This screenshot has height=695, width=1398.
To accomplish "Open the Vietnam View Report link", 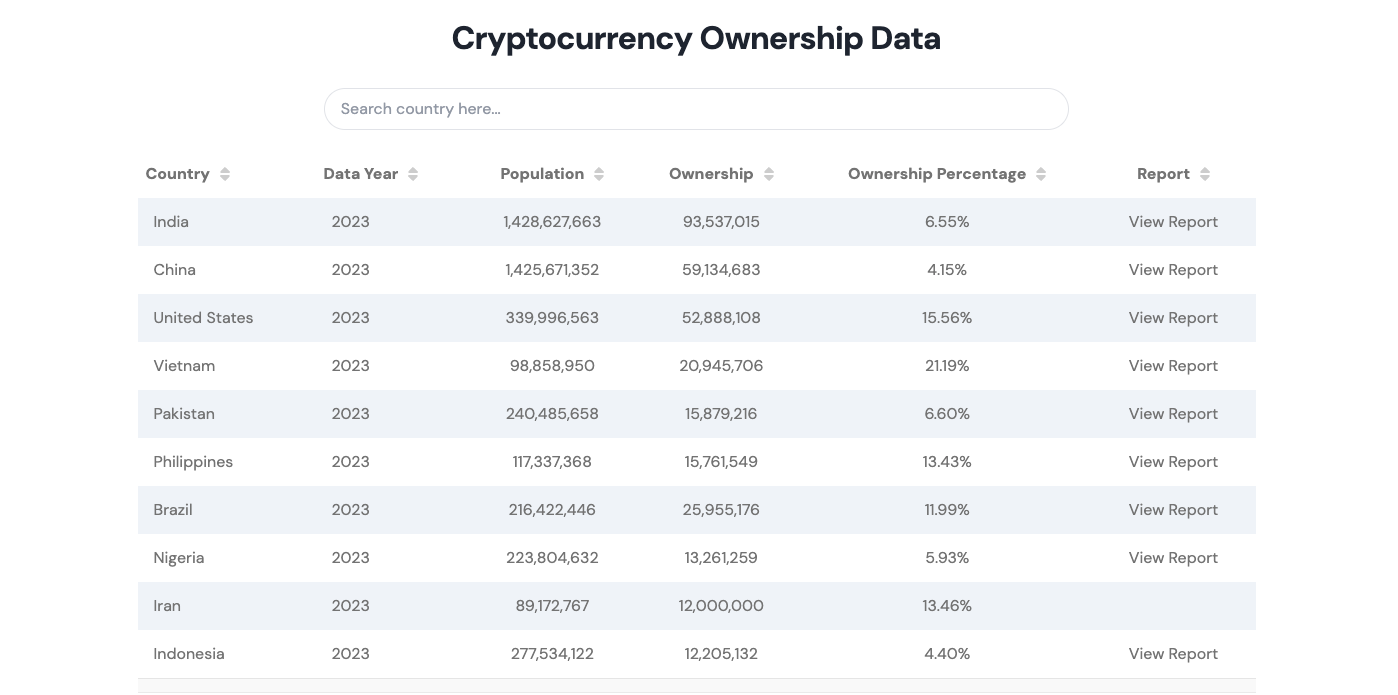I will [1173, 366].
